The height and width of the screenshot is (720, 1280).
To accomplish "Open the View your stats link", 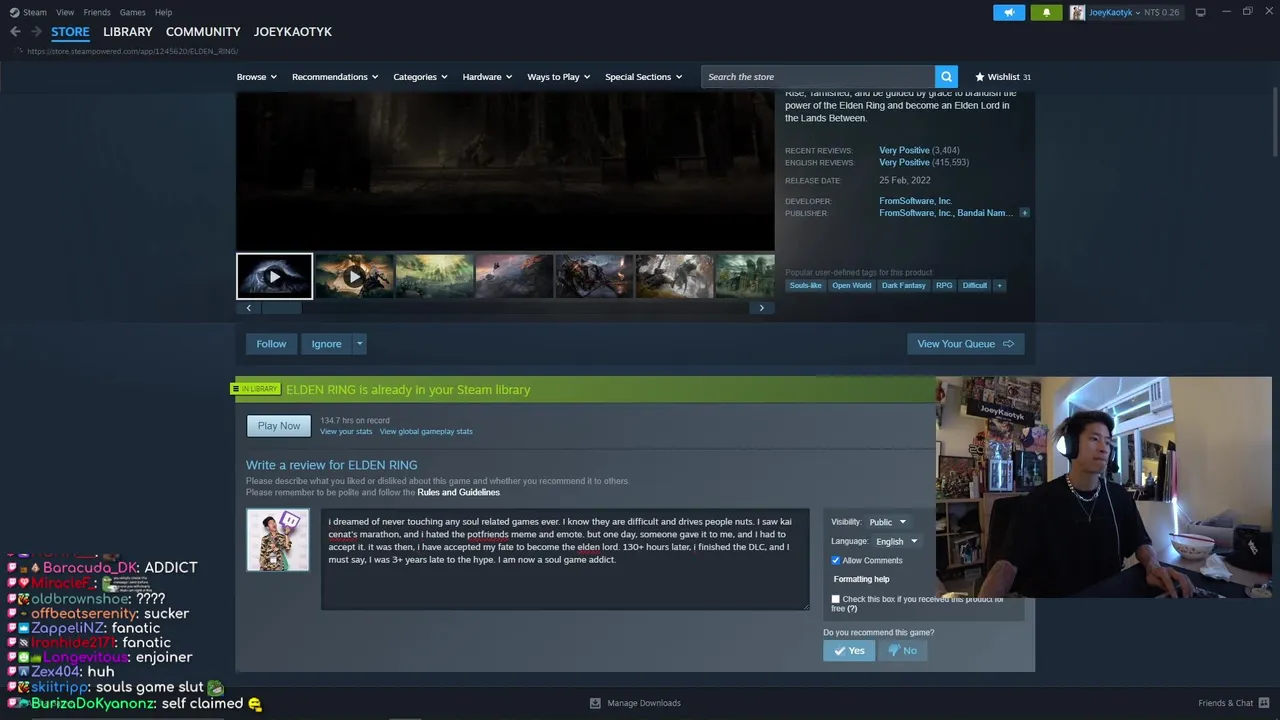I will click(x=346, y=431).
